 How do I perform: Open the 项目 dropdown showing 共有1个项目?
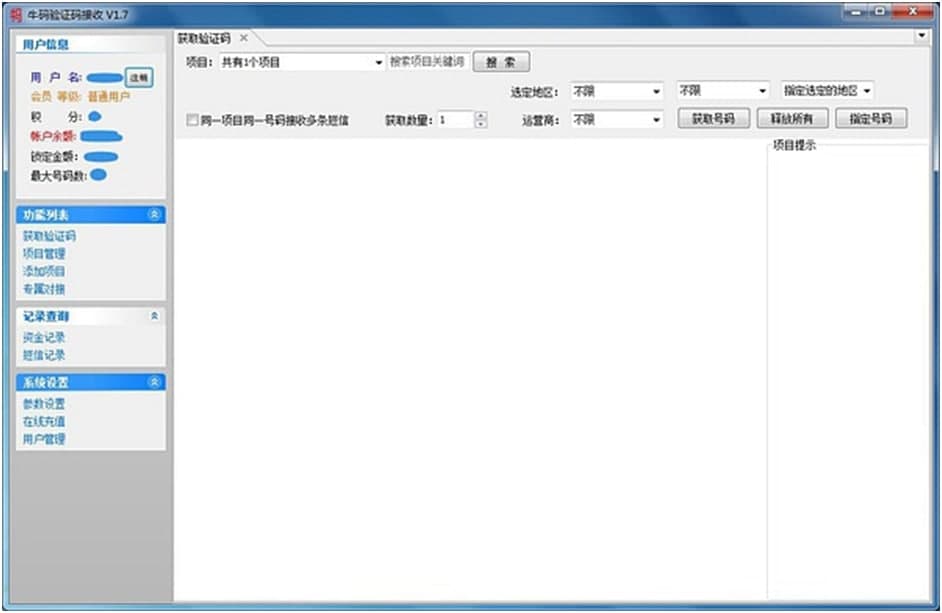pos(302,62)
